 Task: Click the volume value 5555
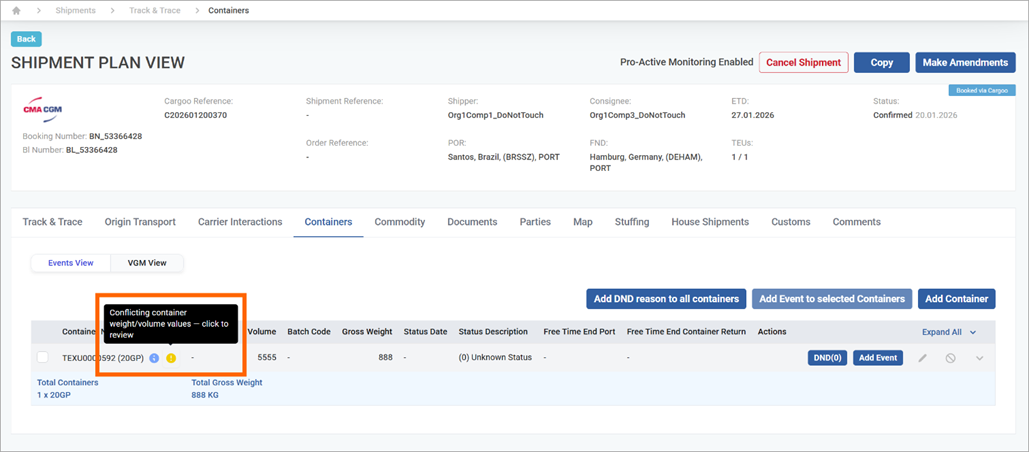[266, 358]
